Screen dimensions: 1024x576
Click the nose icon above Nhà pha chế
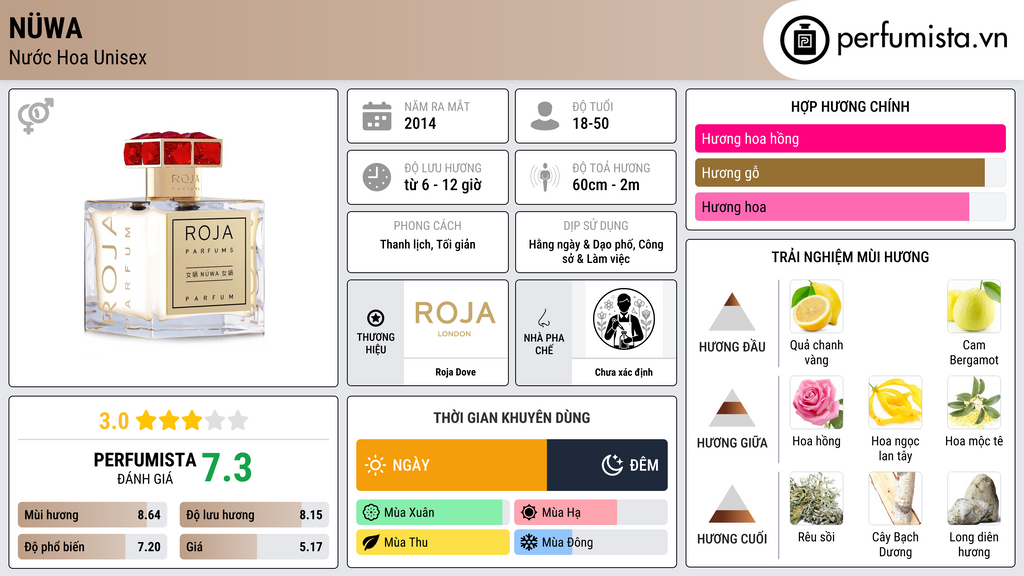point(543,318)
